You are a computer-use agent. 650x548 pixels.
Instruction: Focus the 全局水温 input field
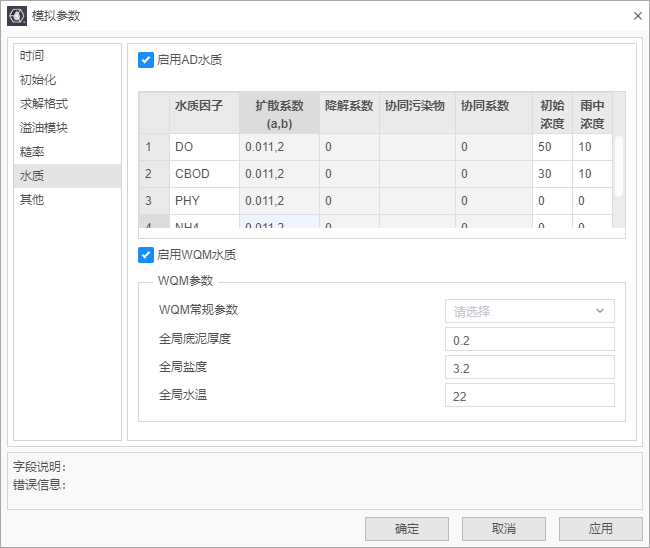[529, 395]
